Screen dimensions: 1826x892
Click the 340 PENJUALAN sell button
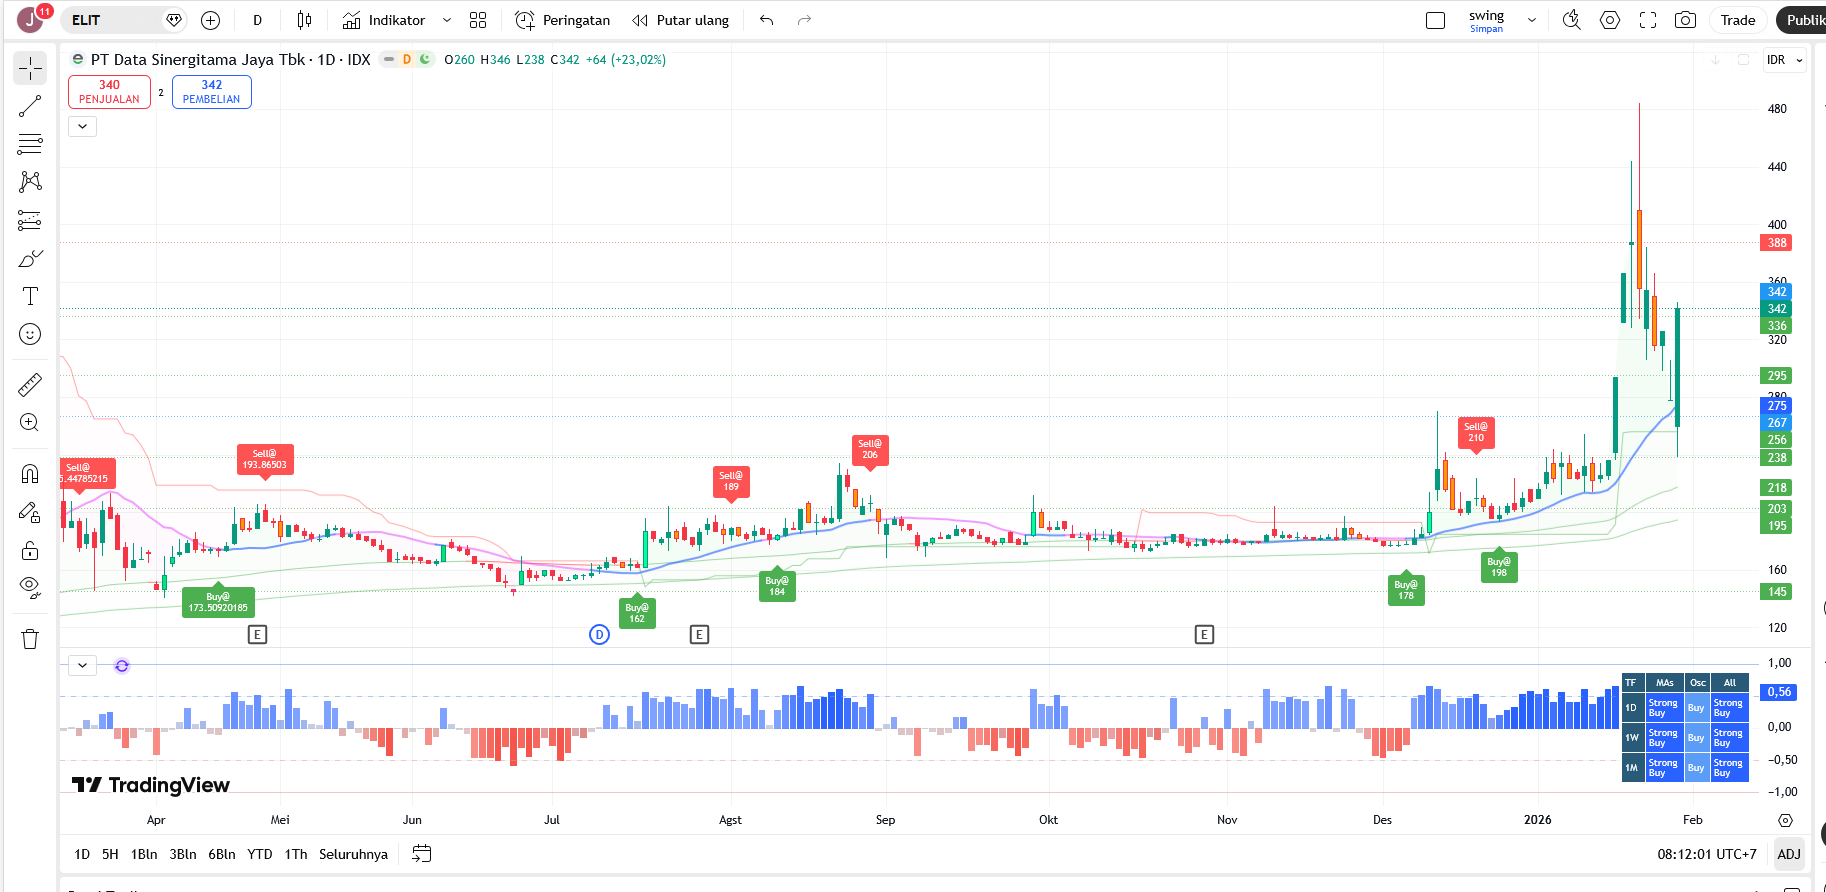click(x=110, y=92)
